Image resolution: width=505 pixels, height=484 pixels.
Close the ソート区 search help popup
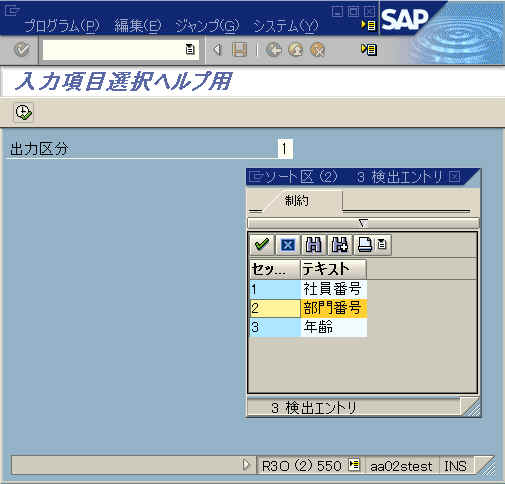tap(454, 176)
